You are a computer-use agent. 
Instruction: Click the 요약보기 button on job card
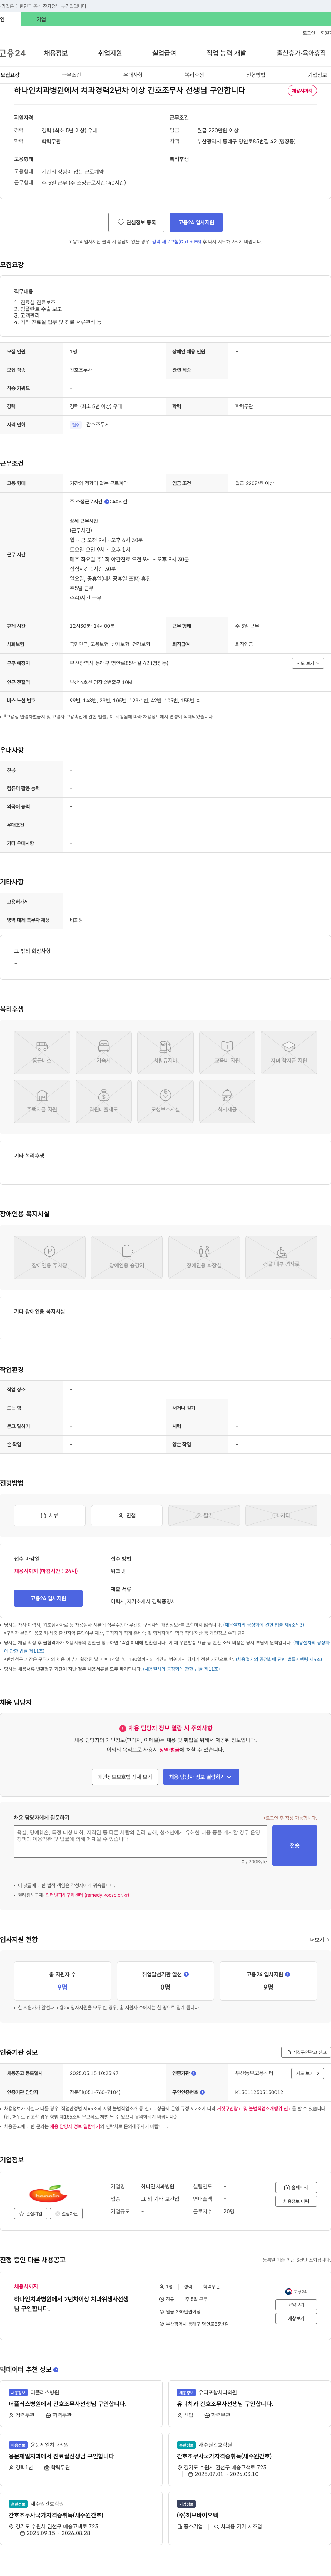(x=296, y=2305)
